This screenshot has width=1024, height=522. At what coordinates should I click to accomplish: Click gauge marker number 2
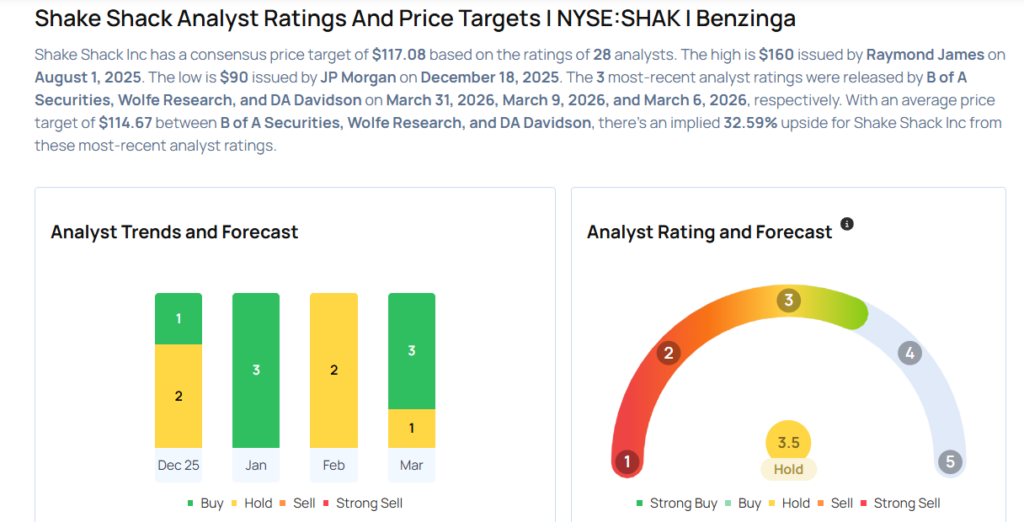click(668, 353)
